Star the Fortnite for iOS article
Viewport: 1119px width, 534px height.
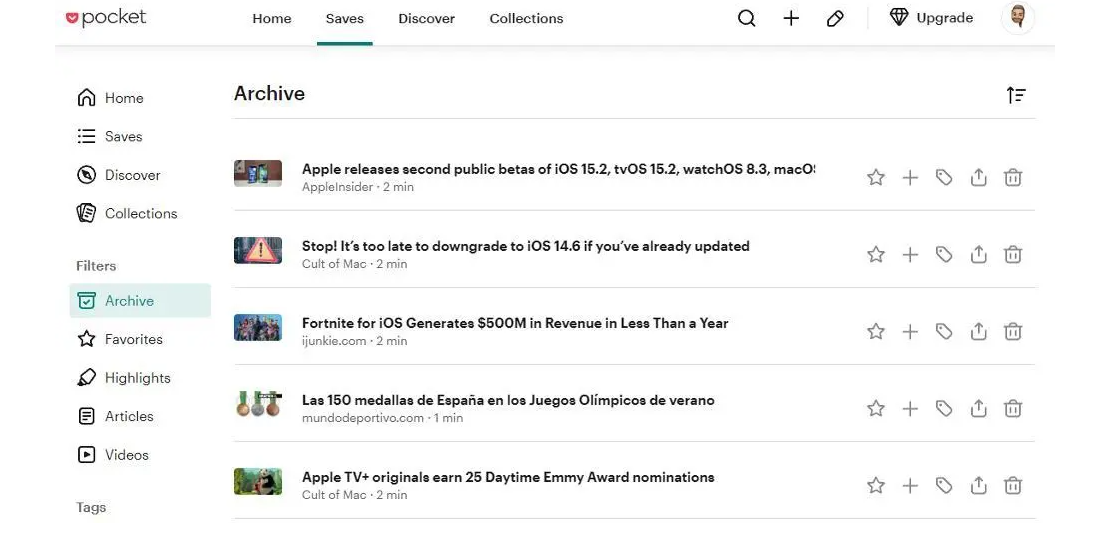coord(876,331)
